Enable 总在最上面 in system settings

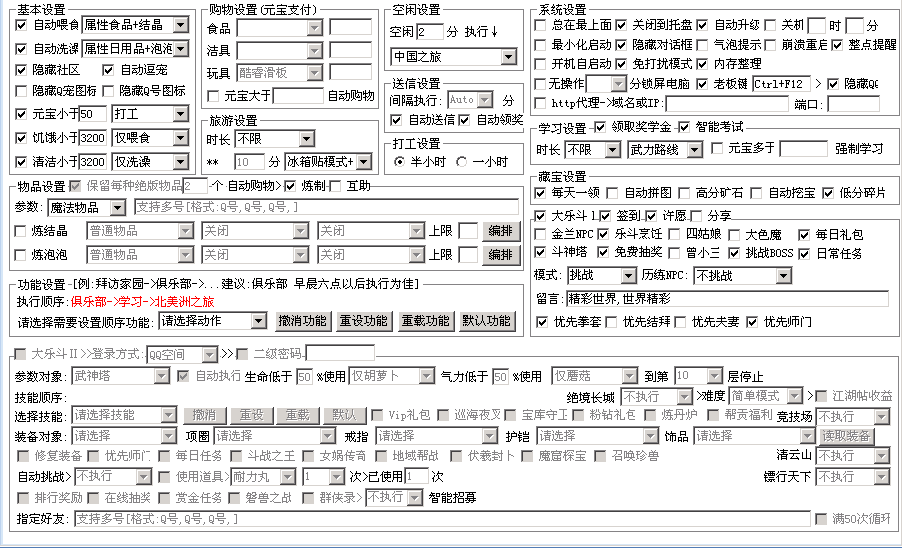(x=540, y=25)
